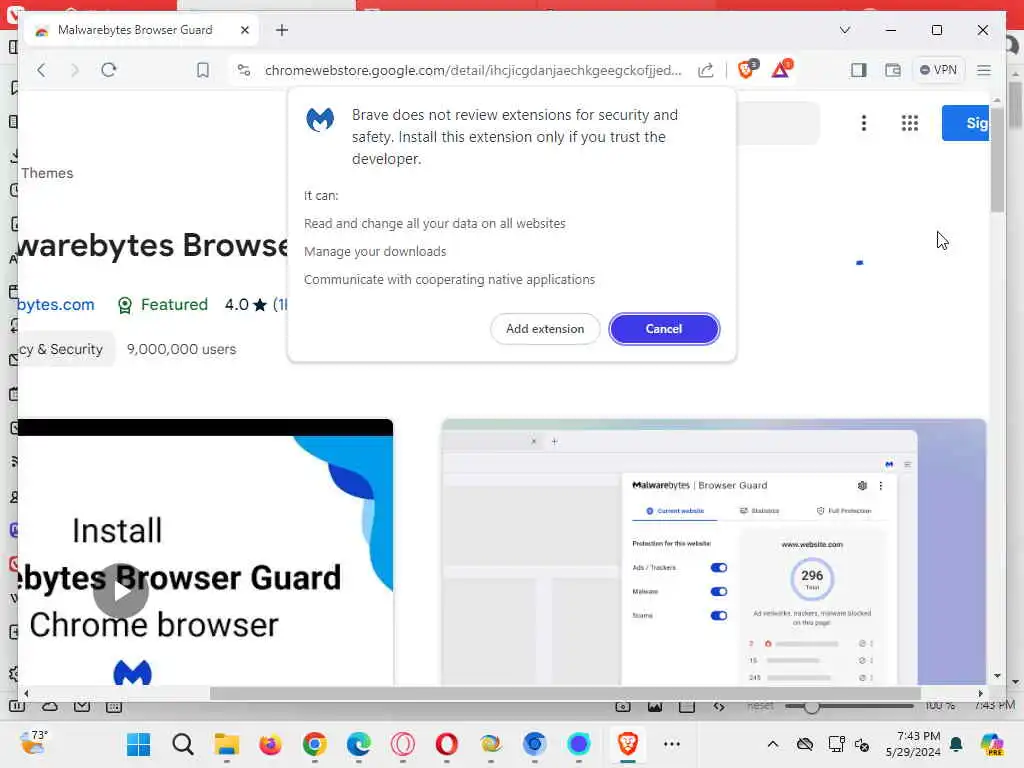Click the muted volume tray icon

(862, 744)
